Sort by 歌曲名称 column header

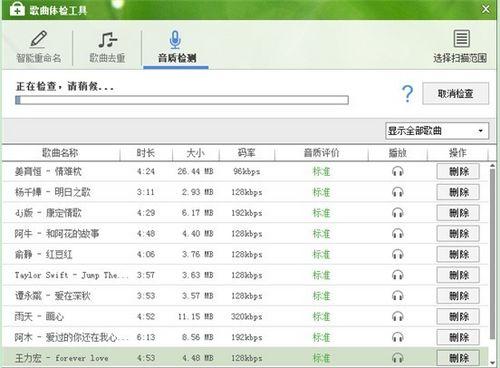[61, 153]
